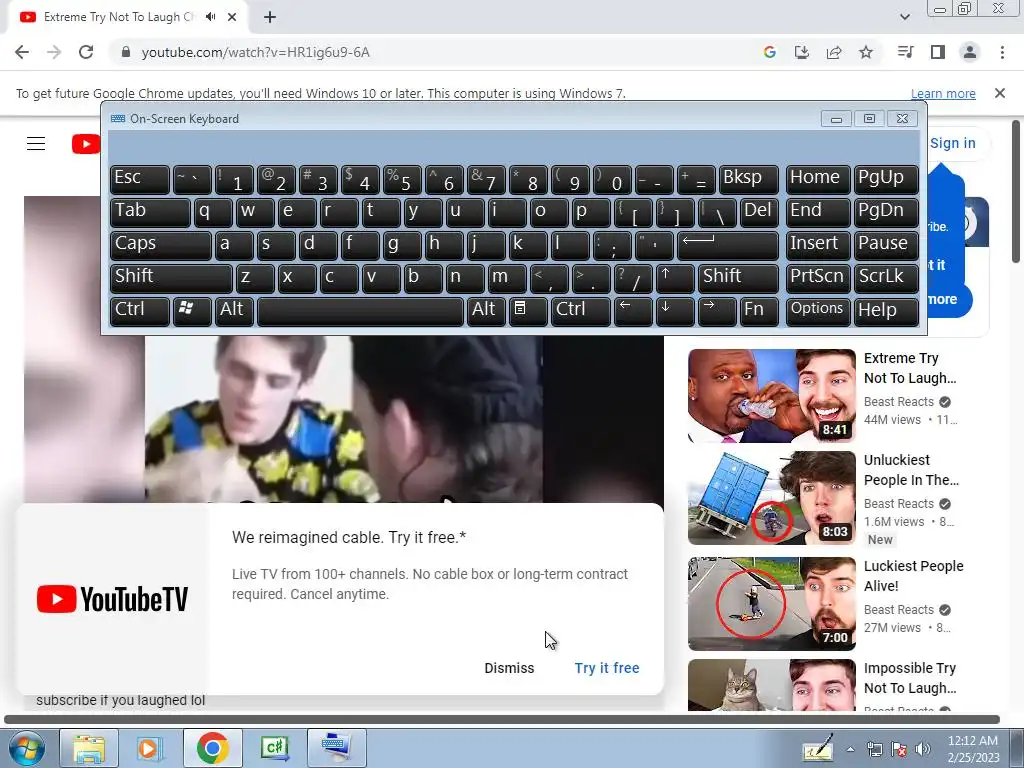Toggle the ScrLk key on the keyboard
Viewport: 1024px width, 768px height.
(886, 278)
